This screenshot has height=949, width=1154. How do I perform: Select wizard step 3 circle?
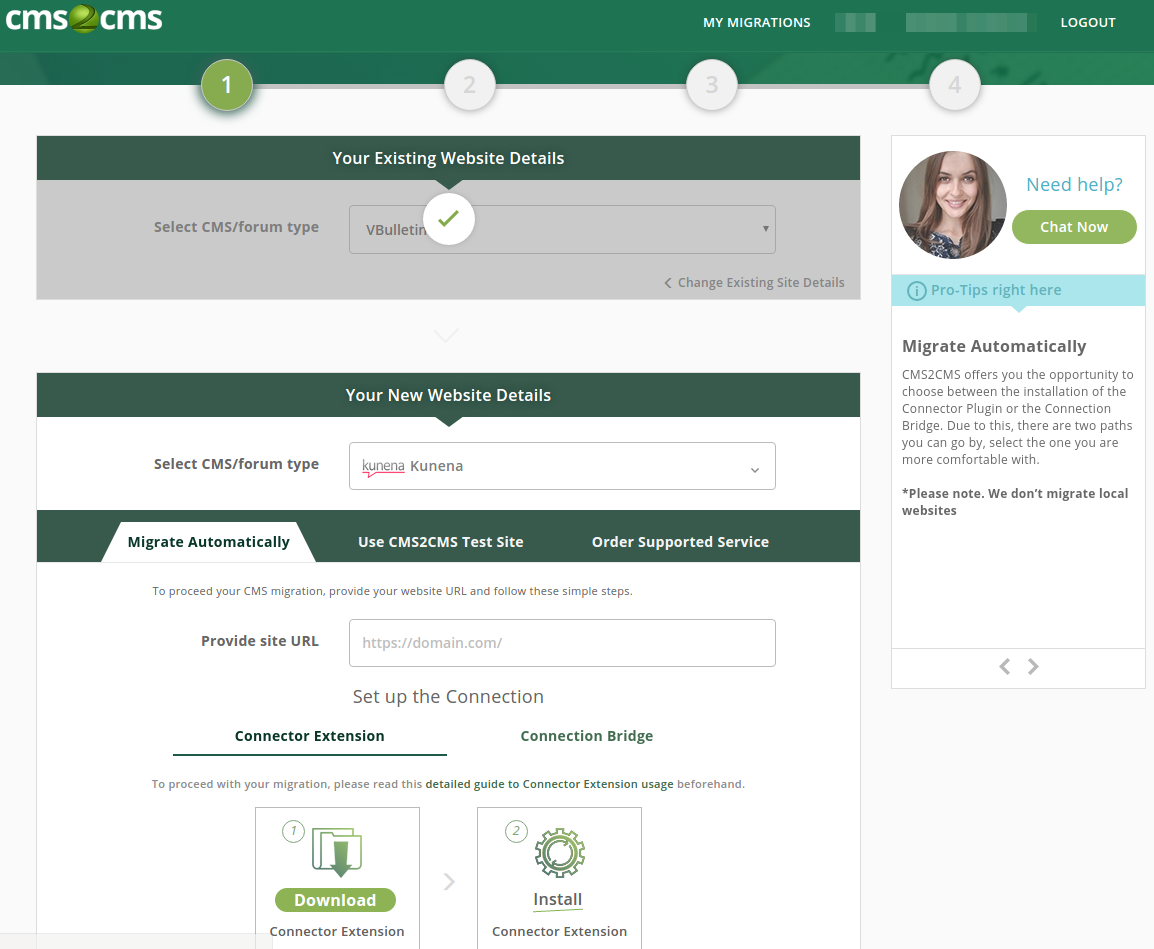coord(712,85)
